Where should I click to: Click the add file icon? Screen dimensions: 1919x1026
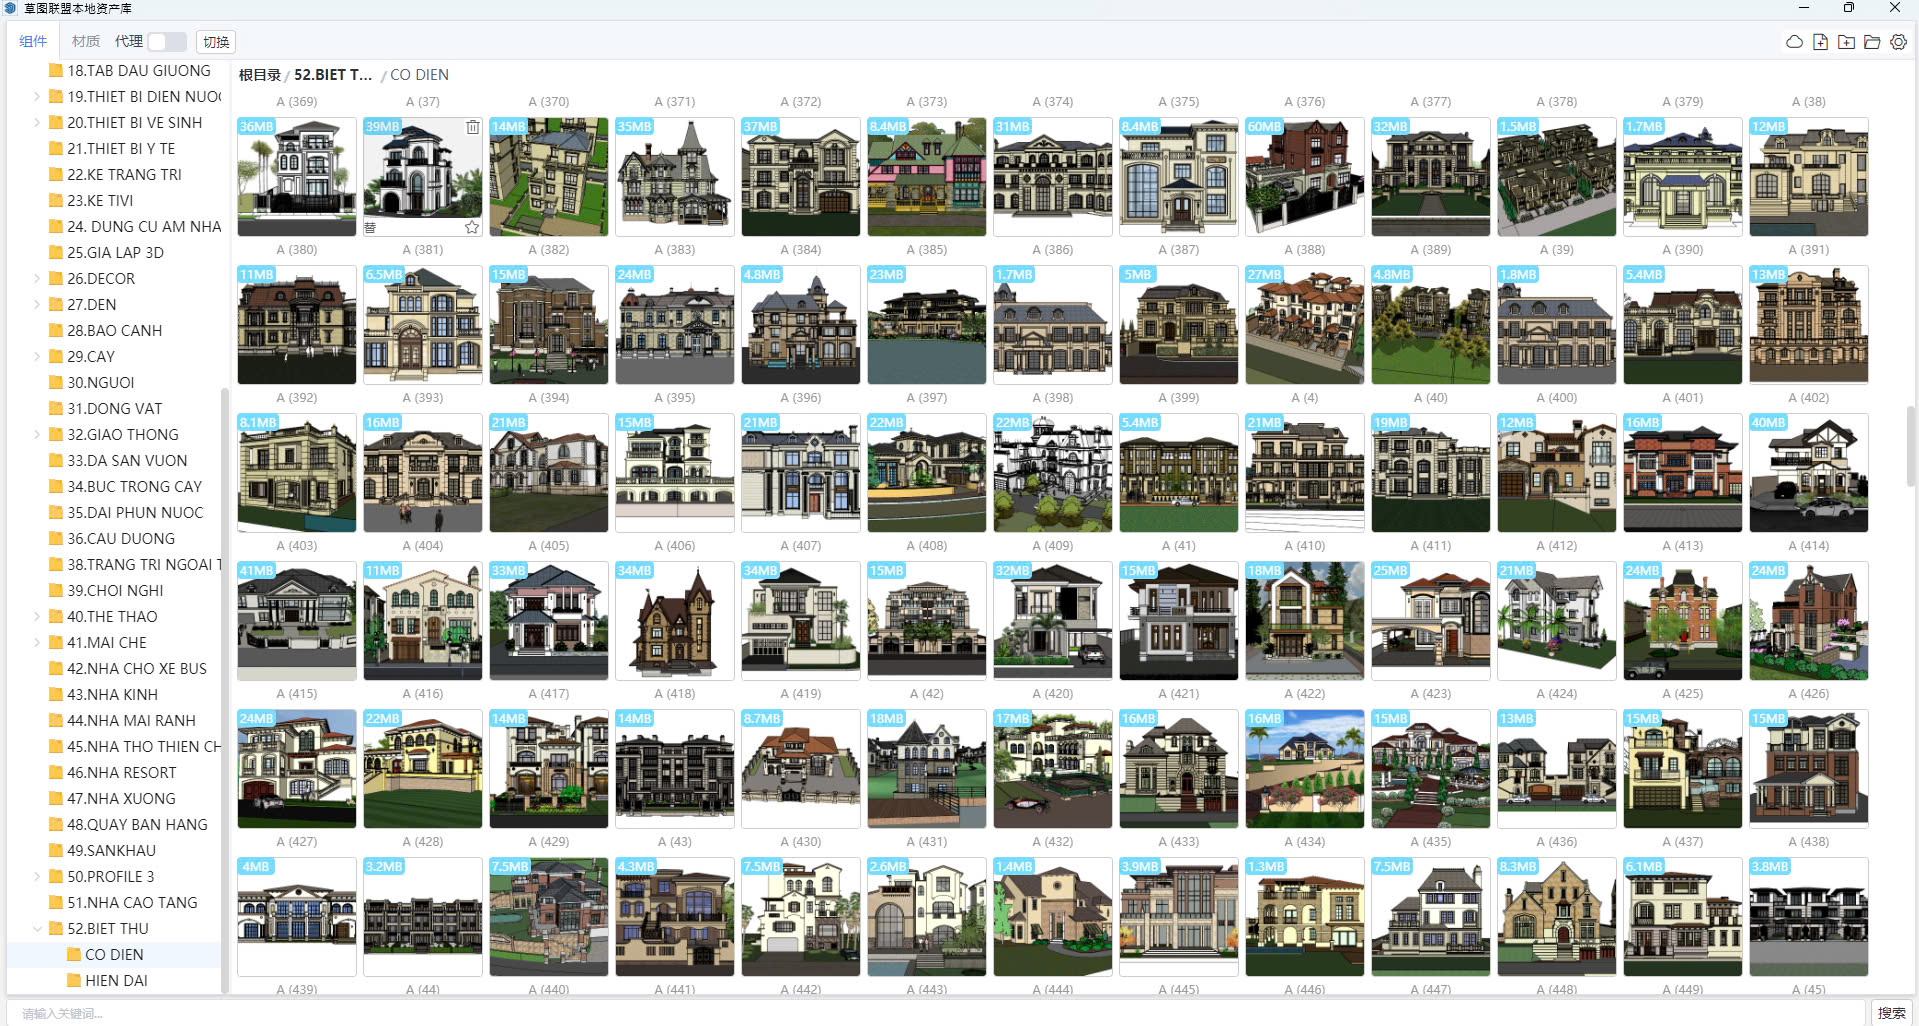click(x=1820, y=42)
